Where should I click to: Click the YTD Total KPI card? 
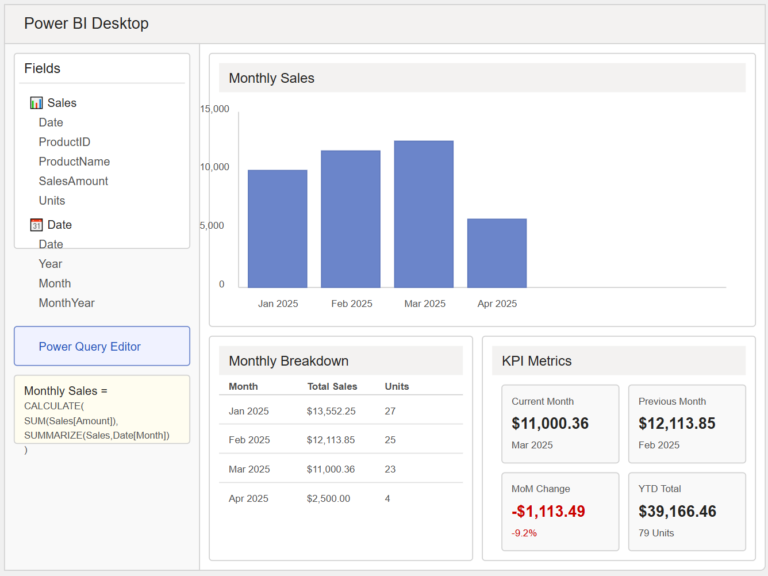pos(687,511)
